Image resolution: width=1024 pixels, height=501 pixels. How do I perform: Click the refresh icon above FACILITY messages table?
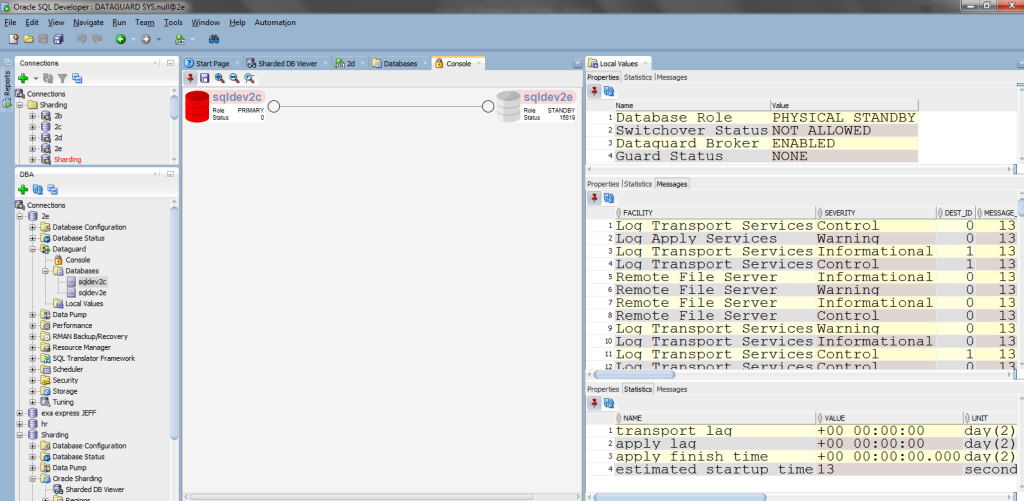click(x=609, y=198)
